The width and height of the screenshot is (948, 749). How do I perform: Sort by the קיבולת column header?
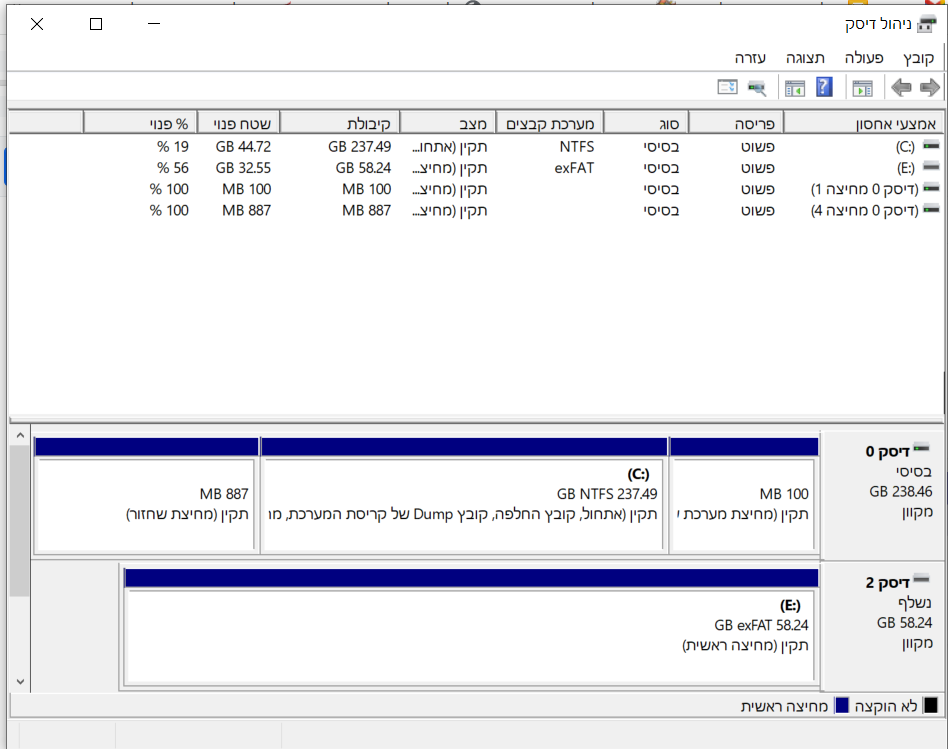pyautogui.click(x=339, y=123)
